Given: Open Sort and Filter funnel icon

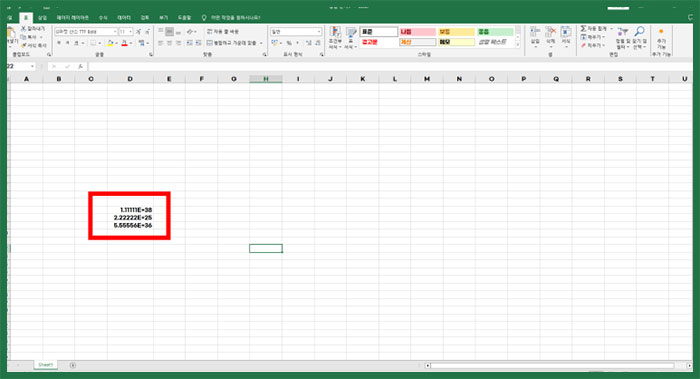Looking at the screenshot, I should coord(622,32).
